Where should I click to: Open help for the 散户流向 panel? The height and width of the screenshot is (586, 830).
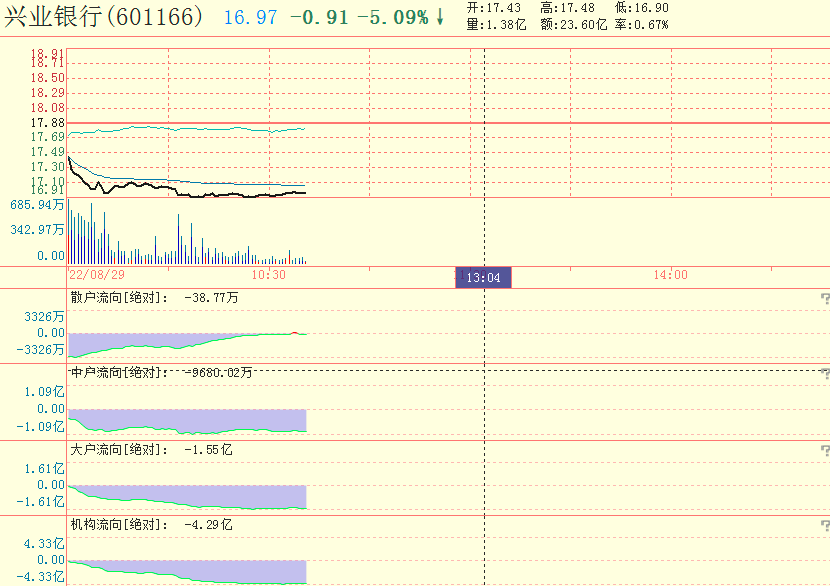coord(825,299)
